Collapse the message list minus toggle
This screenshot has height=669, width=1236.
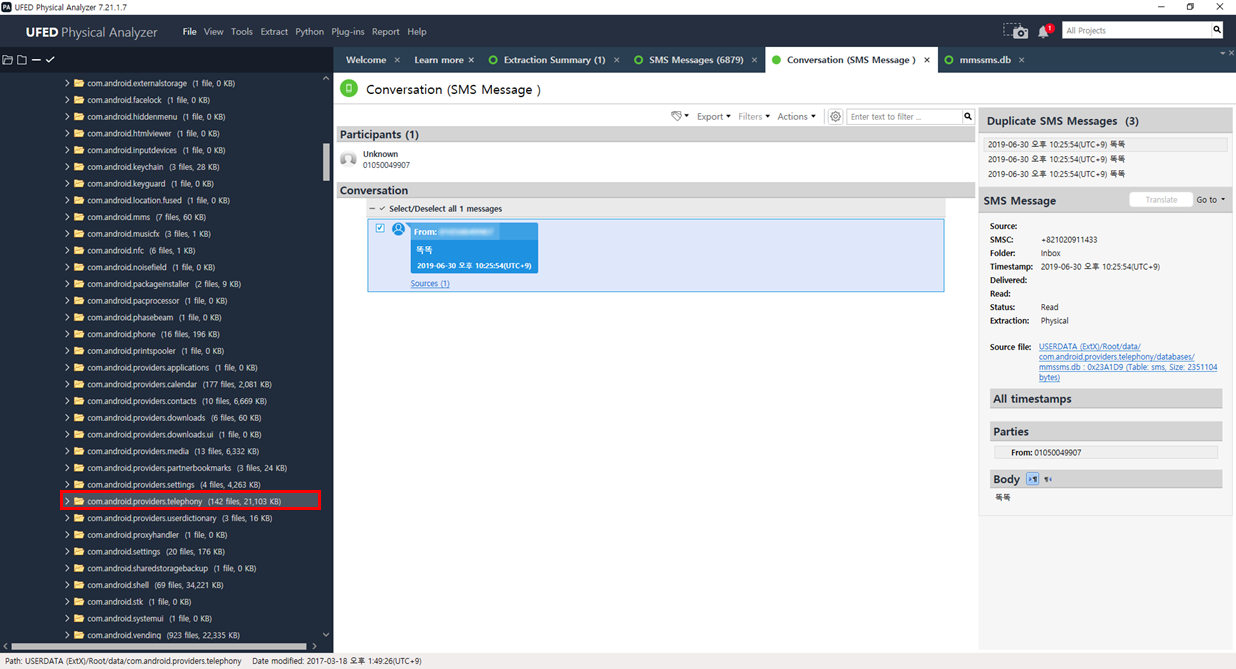pyautogui.click(x=372, y=209)
